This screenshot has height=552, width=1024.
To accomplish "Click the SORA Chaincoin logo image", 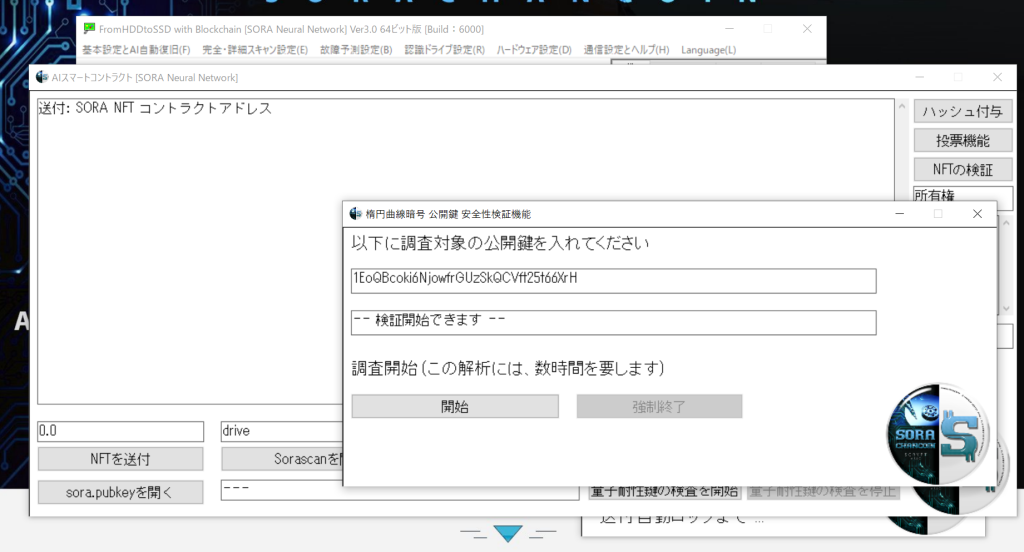I will pyautogui.click(x=938, y=434).
